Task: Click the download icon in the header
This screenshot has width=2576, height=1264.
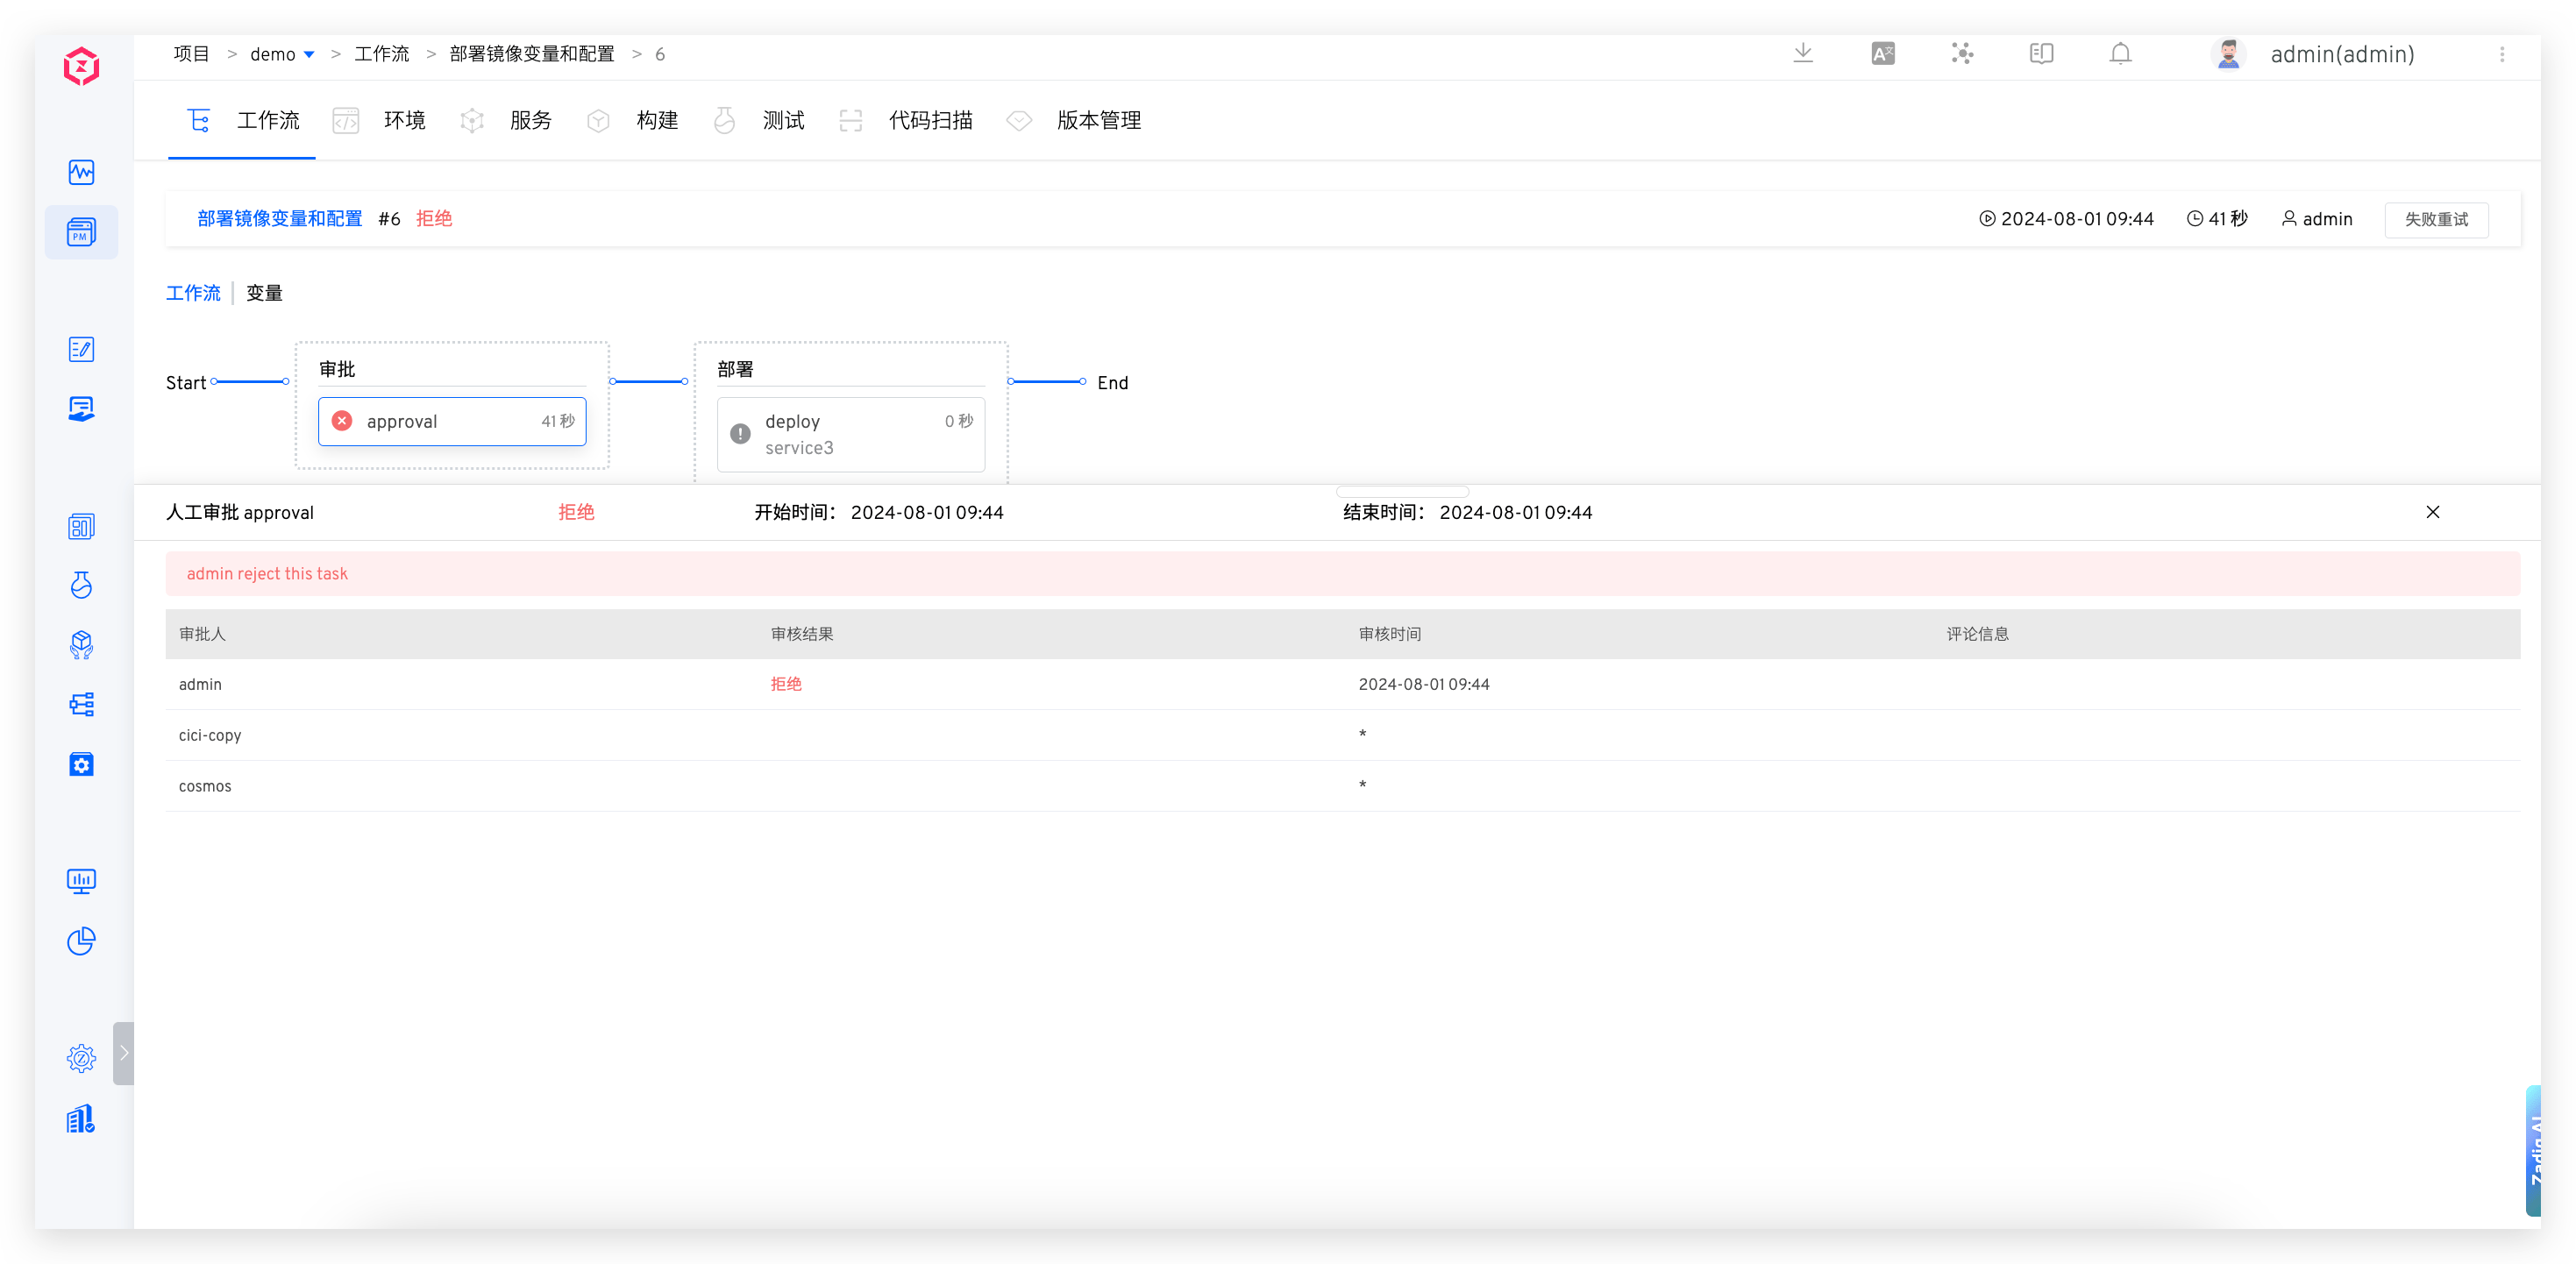Action: tap(1803, 54)
